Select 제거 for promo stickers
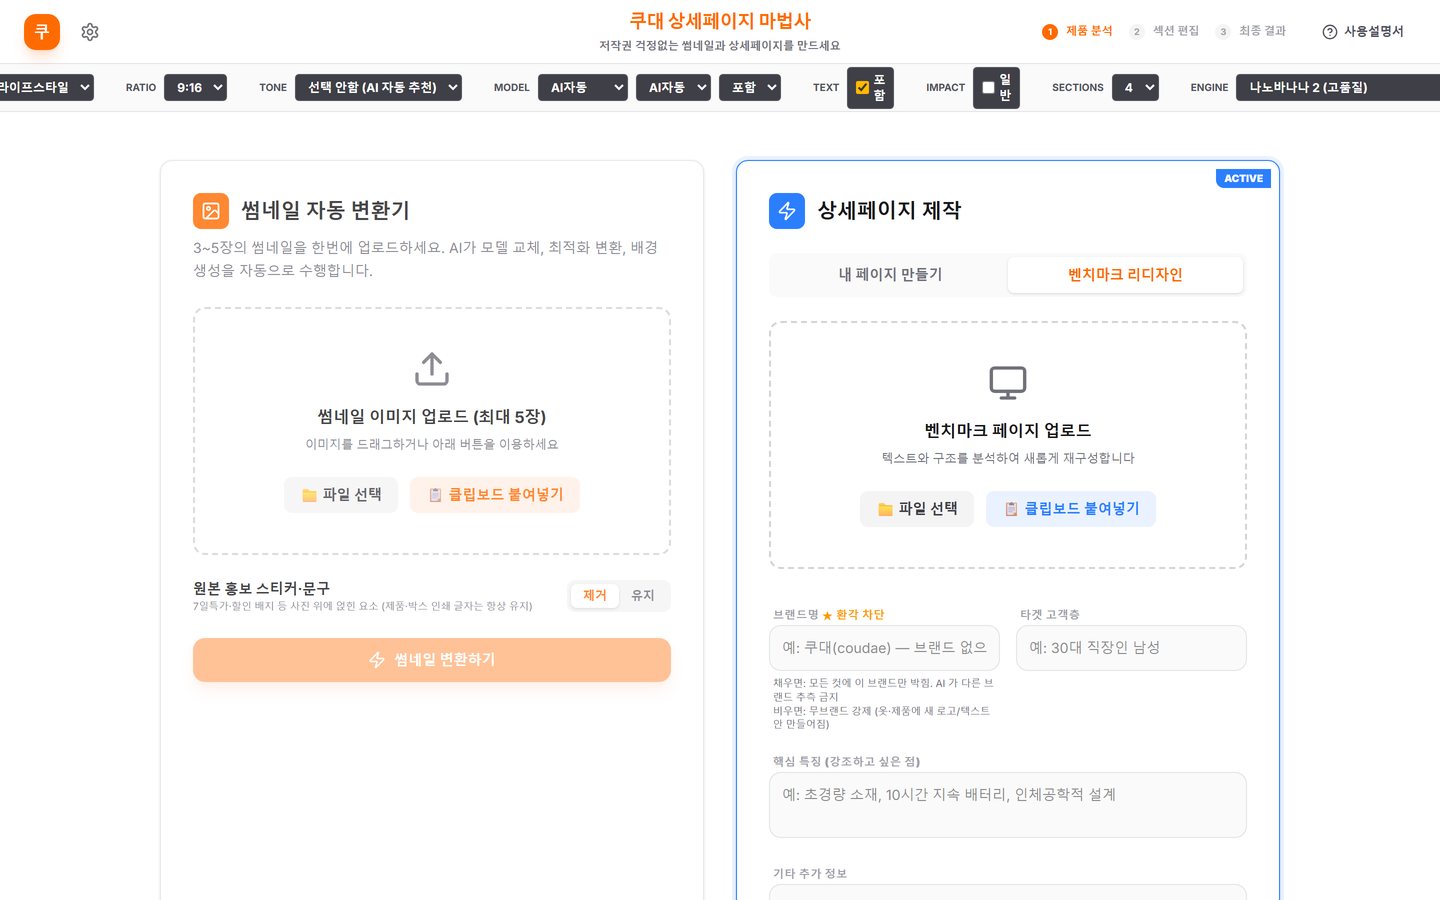The image size is (1440, 900). (x=595, y=596)
